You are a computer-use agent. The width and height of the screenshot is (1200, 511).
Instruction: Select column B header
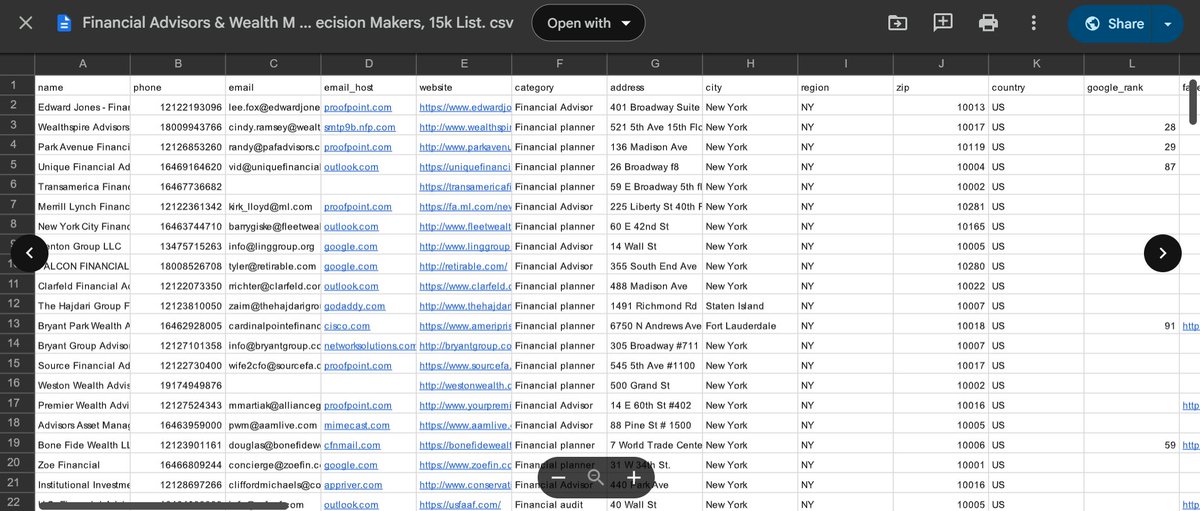(178, 64)
